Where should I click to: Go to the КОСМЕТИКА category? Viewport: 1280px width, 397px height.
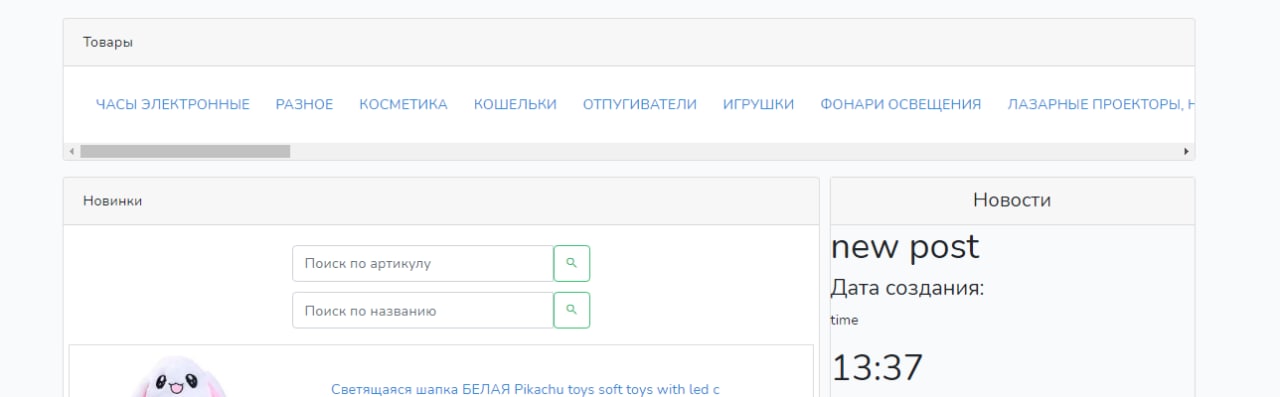point(403,104)
